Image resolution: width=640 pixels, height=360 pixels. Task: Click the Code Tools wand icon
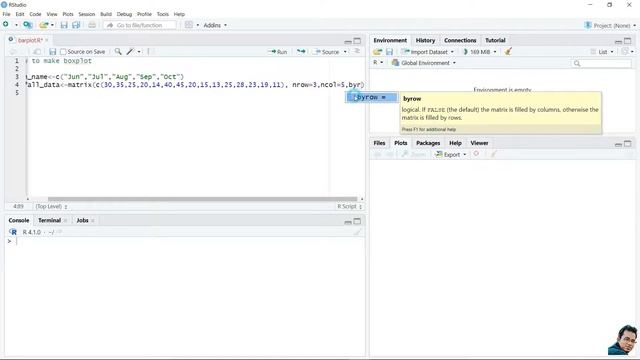click(x=130, y=51)
